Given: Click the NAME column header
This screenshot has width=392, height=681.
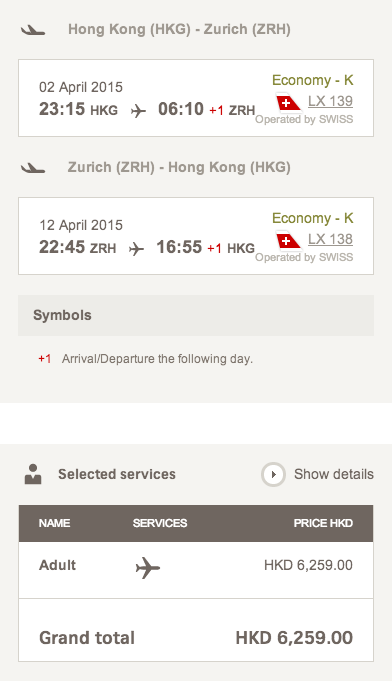Looking at the screenshot, I should pos(54,523).
